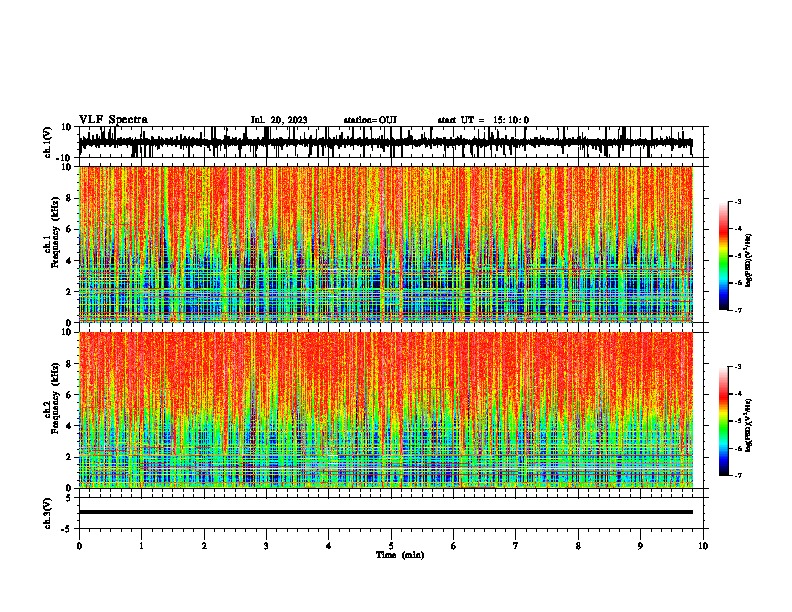Click the ch.2 color scale bar
The image size is (792, 612).
724,421
